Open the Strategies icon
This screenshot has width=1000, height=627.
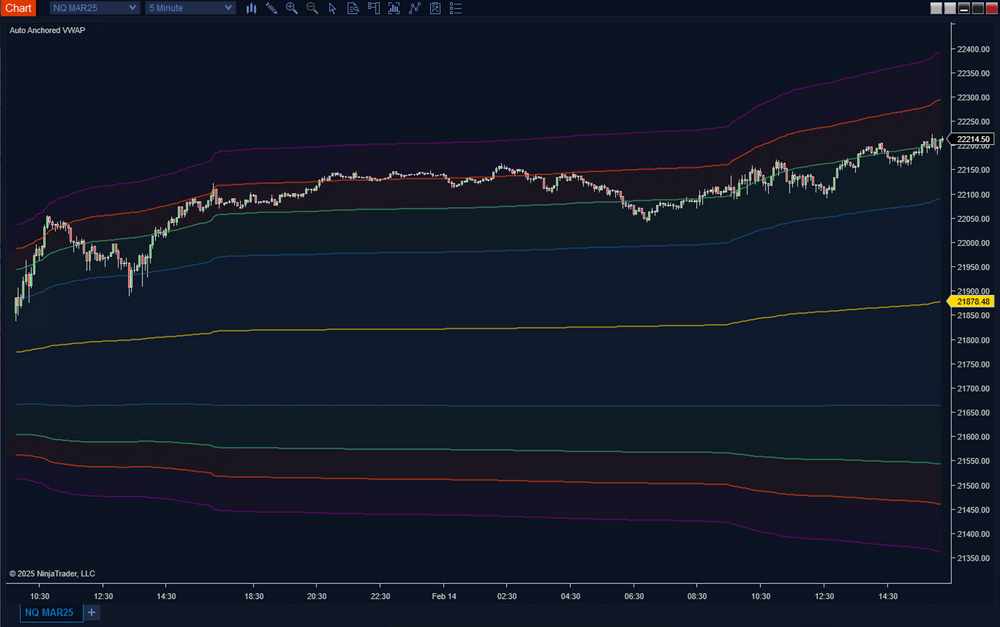pos(414,8)
